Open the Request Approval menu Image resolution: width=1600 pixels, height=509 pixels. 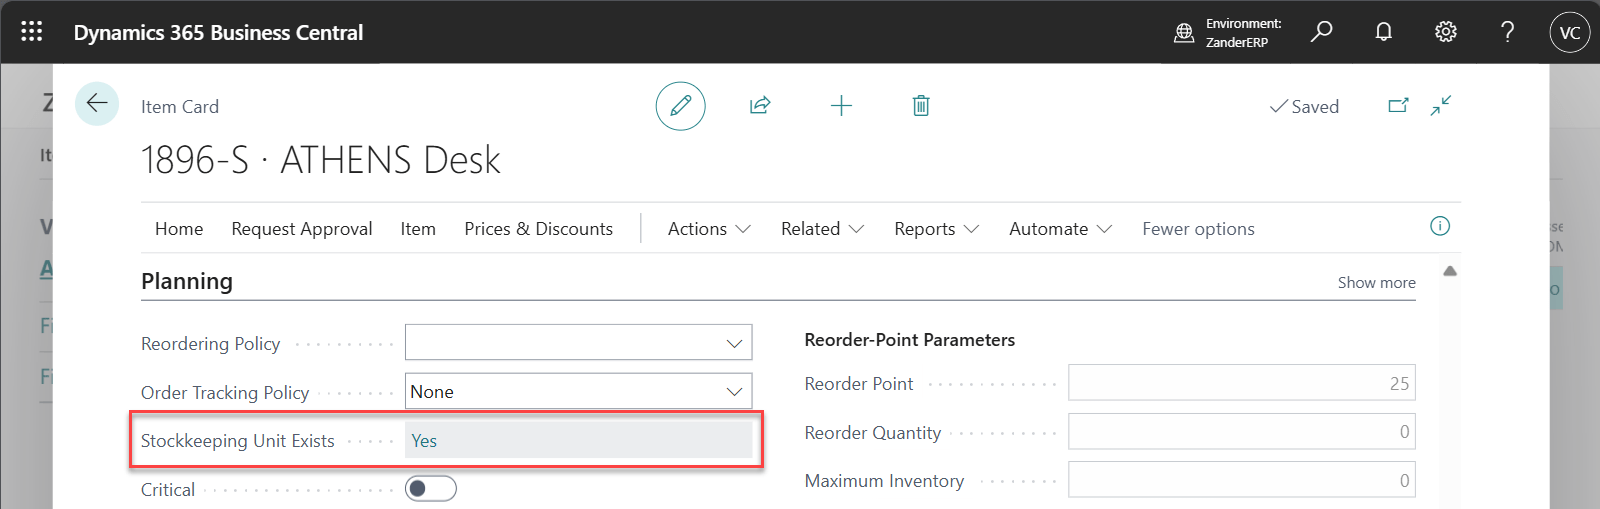[x=302, y=229]
